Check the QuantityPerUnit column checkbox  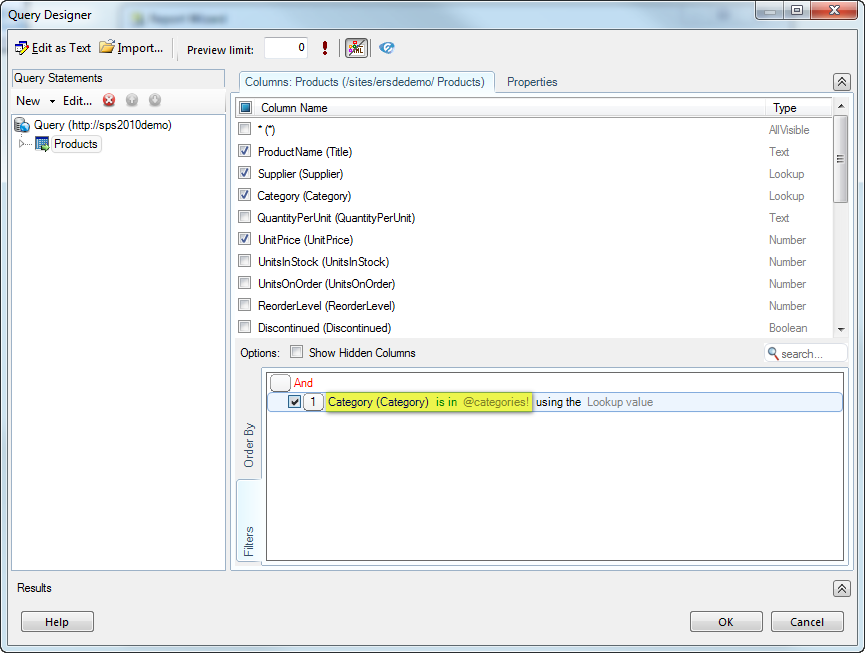click(245, 218)
